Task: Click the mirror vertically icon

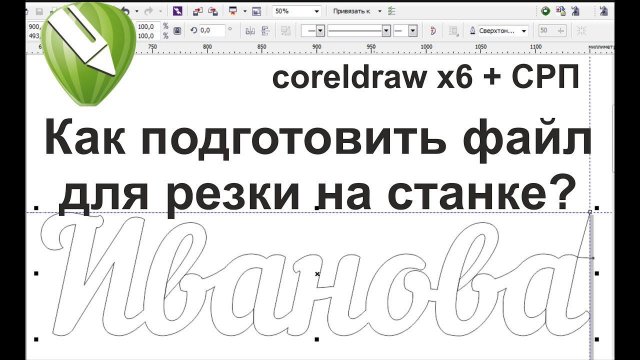Action: 266,31
